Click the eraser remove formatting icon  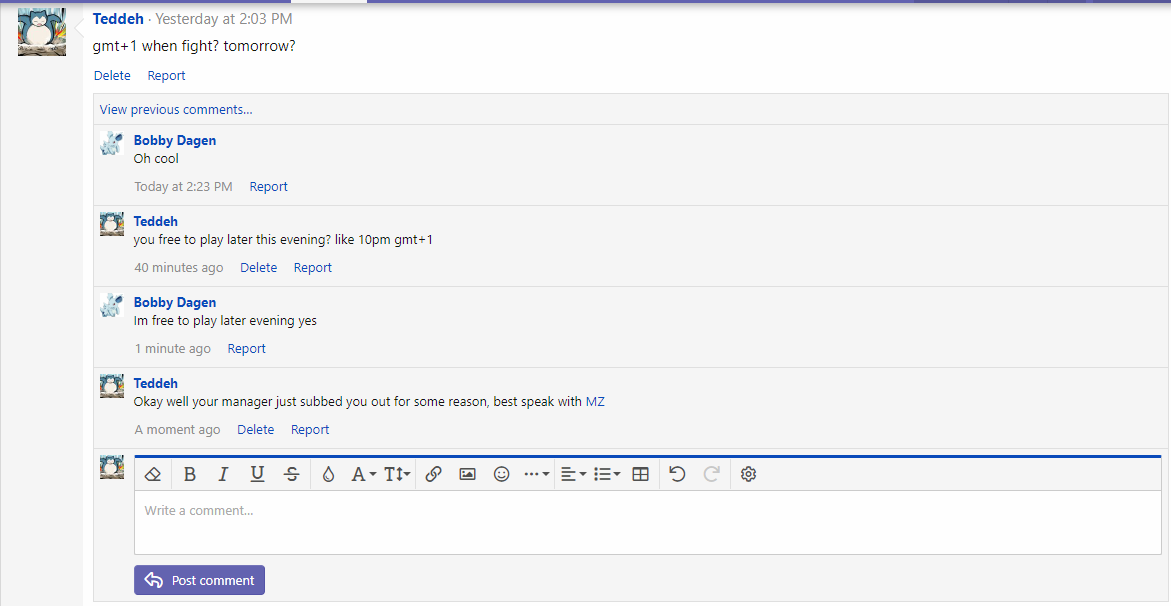153,474
